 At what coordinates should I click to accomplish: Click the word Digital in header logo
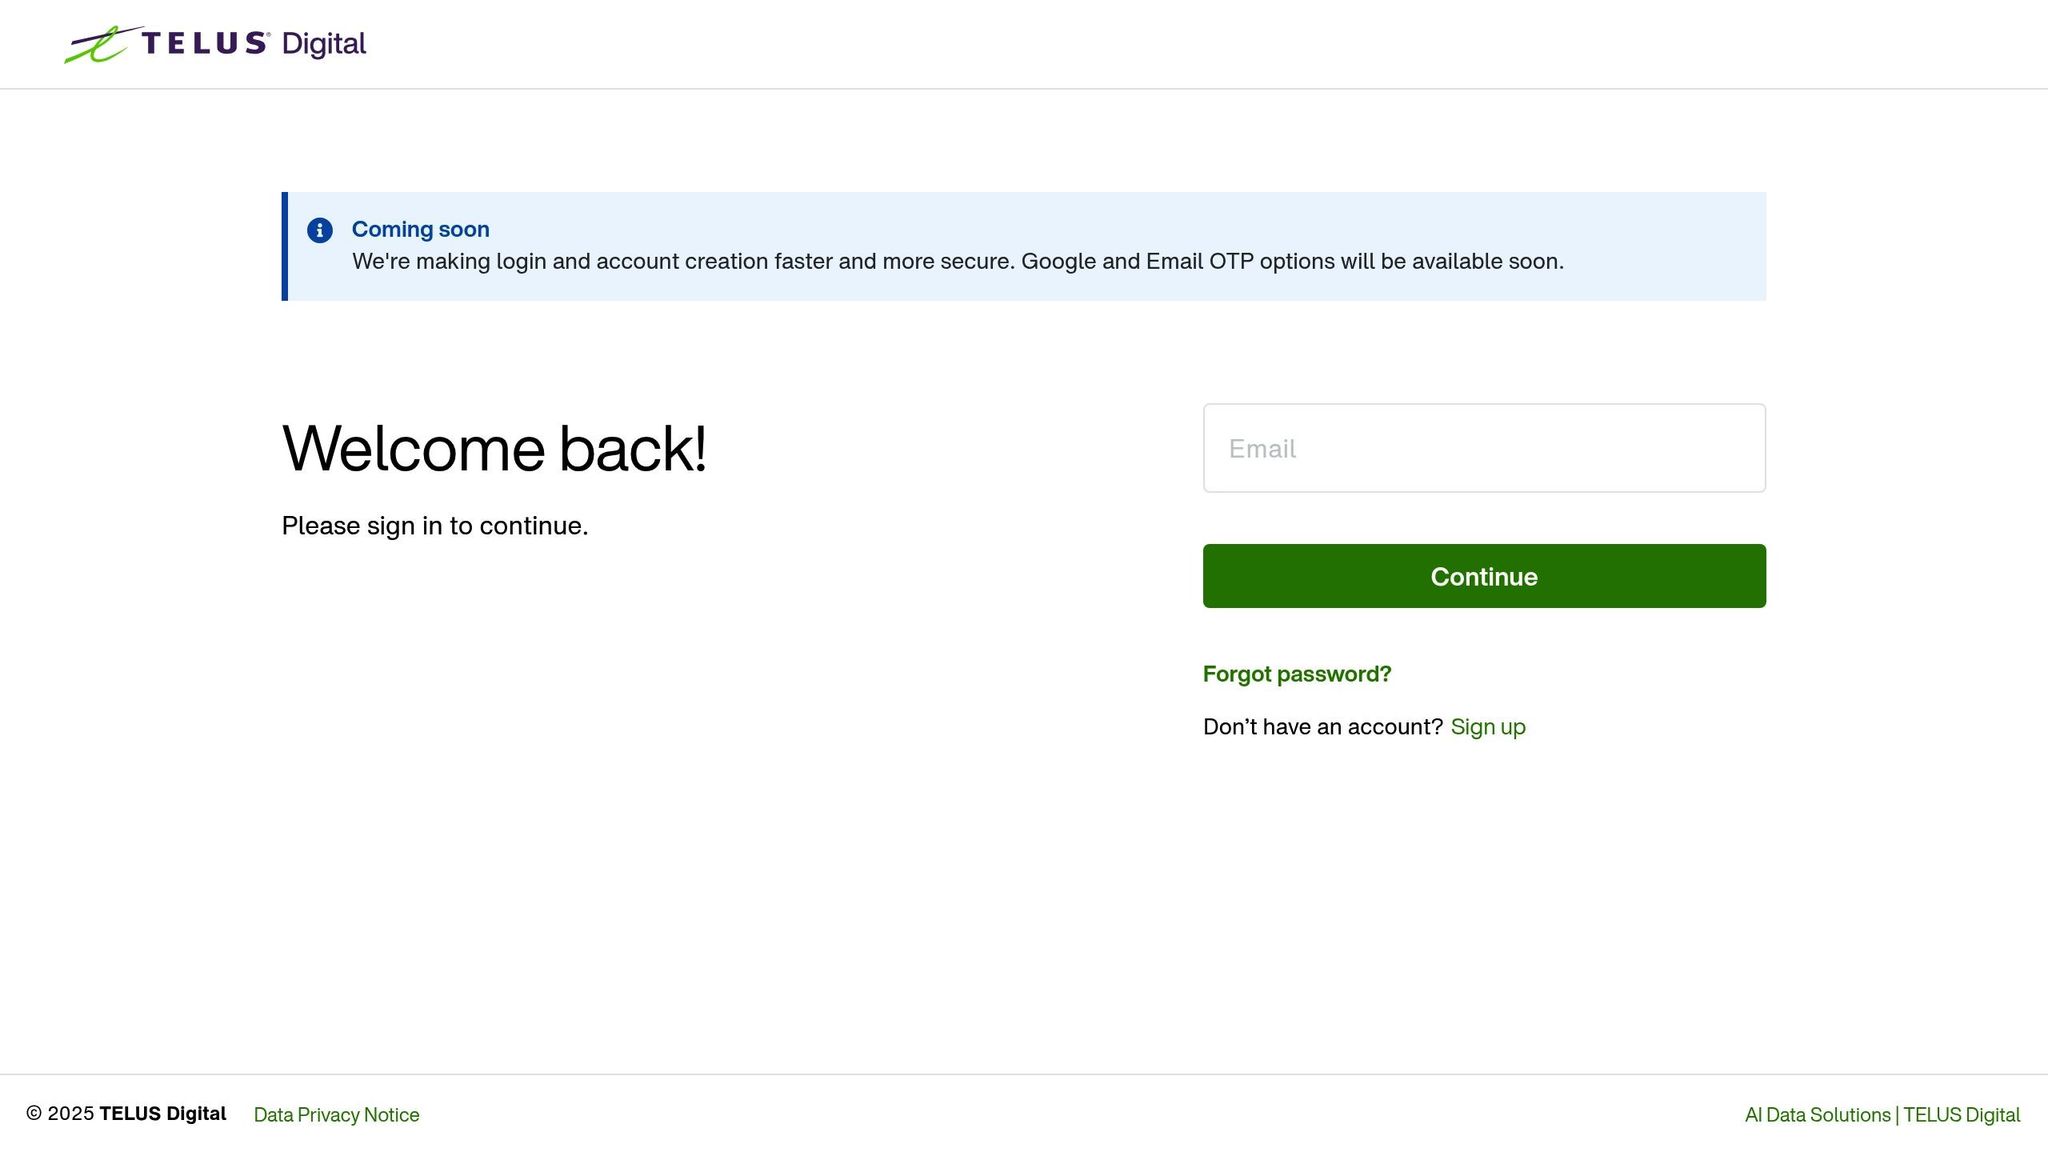tap(324, 44)
